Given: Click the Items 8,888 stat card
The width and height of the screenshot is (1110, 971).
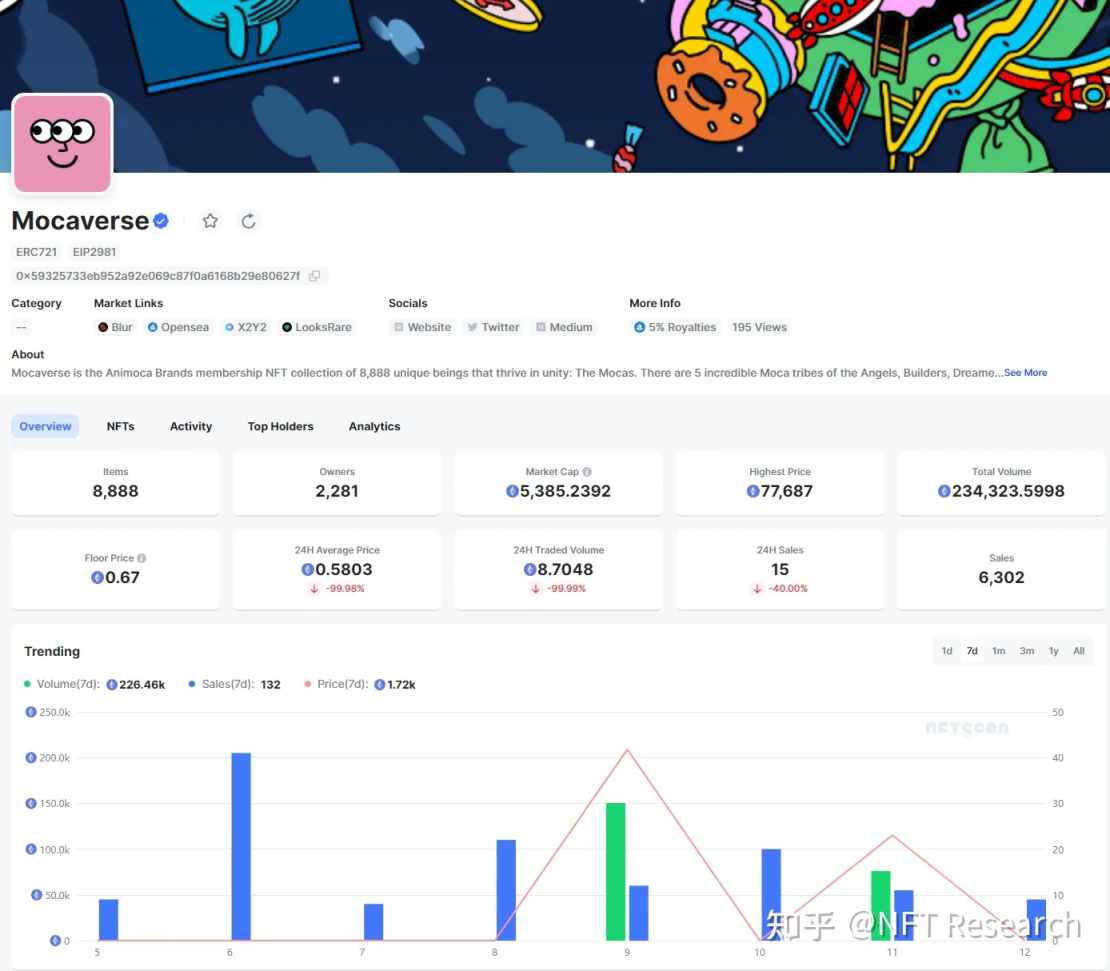Looking at the screenshot, I should (x=115, y=483).
